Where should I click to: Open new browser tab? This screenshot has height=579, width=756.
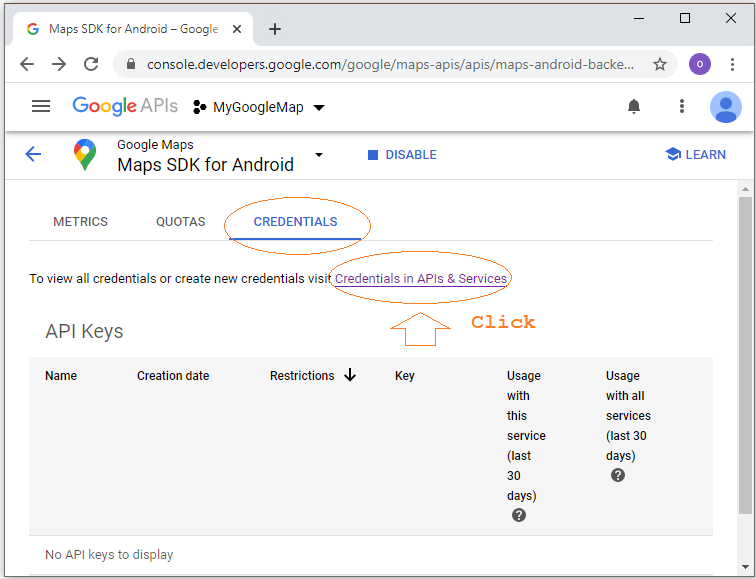(x=275, y=29)
